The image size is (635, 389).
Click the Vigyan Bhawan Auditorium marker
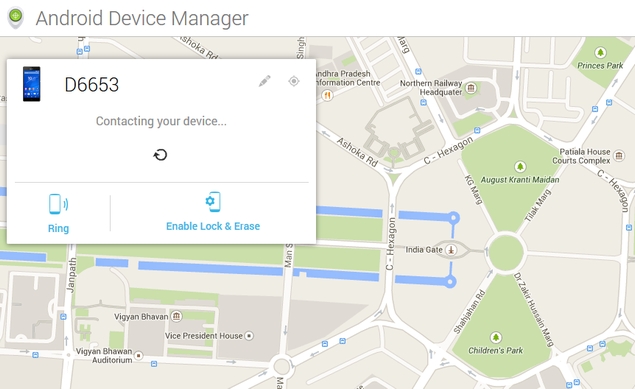(x=139, y=355)
